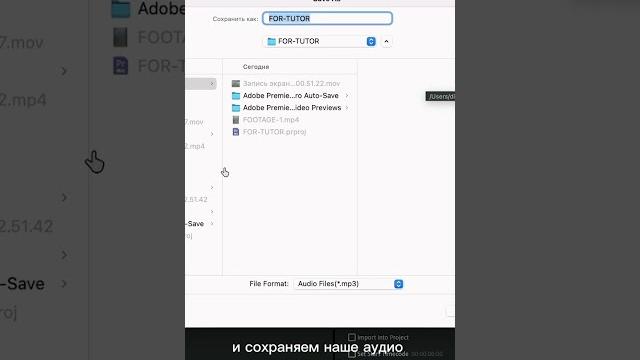This screenshot has height=360, width=640.
Task: Open the FOR-TUTOR folder location dropdown
Action: [320, 41]
